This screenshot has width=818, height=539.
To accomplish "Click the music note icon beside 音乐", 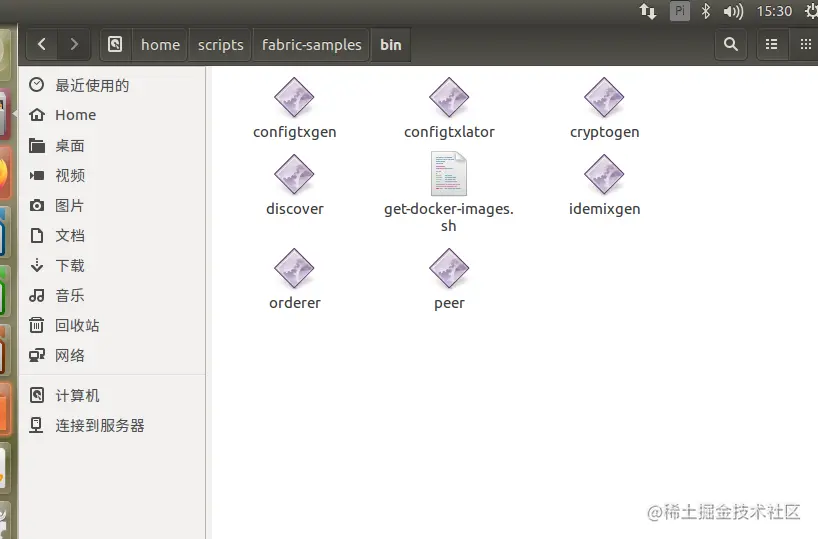I will tap(37, 295).
